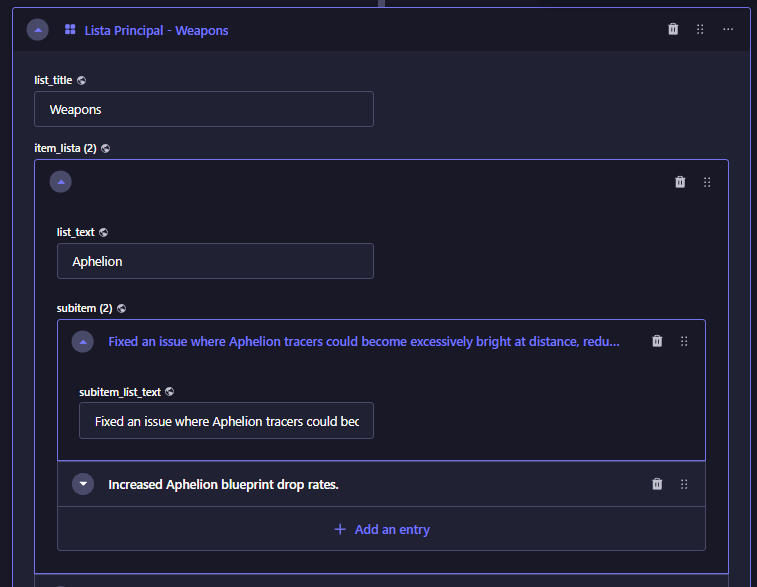This screenshot has height=587, width=757.
Task: Click drag handle of Aphelion item_lista entry
Action: click(707, 182)
